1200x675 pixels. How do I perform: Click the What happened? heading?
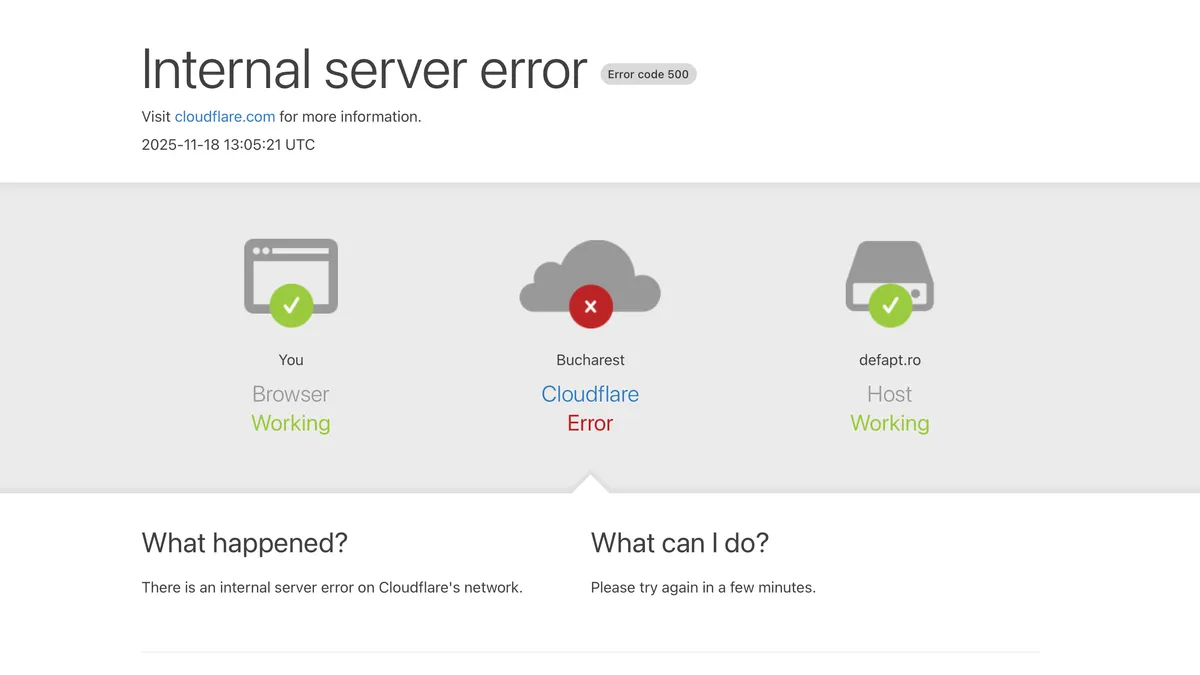point(245,543)
